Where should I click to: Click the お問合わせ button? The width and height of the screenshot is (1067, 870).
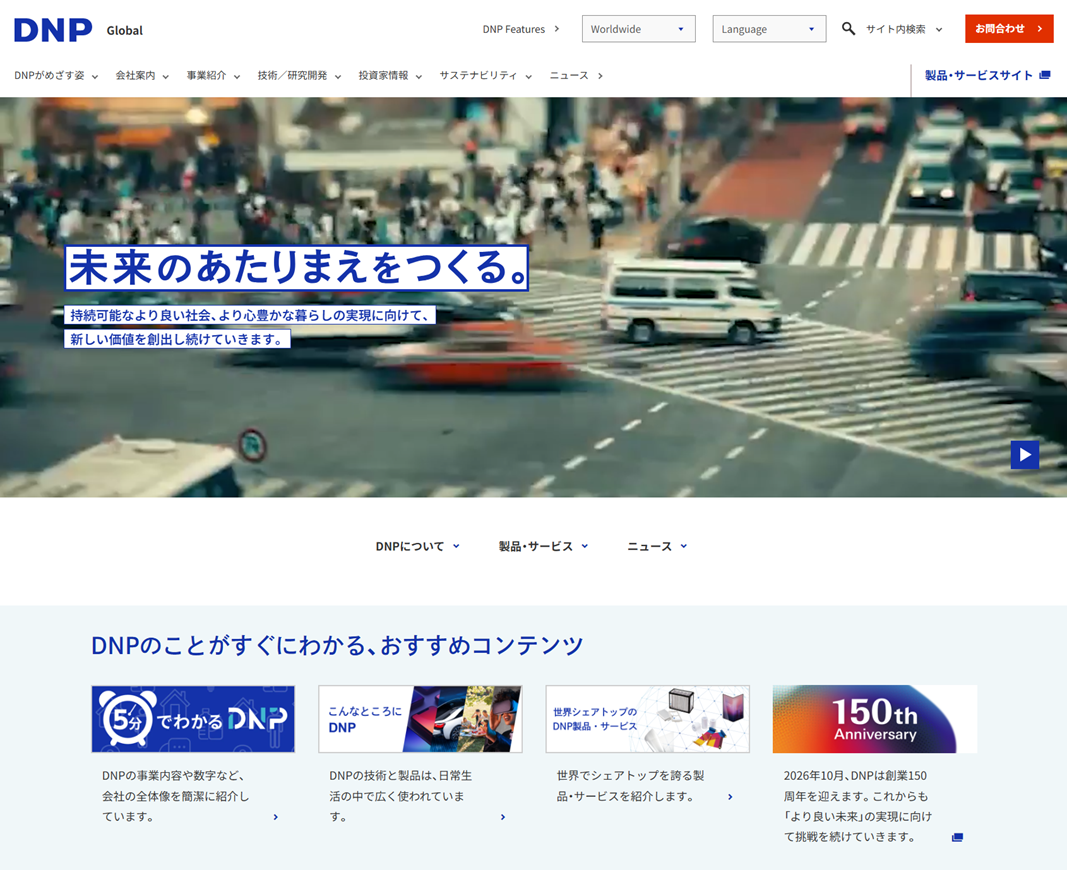(1008, 29)
